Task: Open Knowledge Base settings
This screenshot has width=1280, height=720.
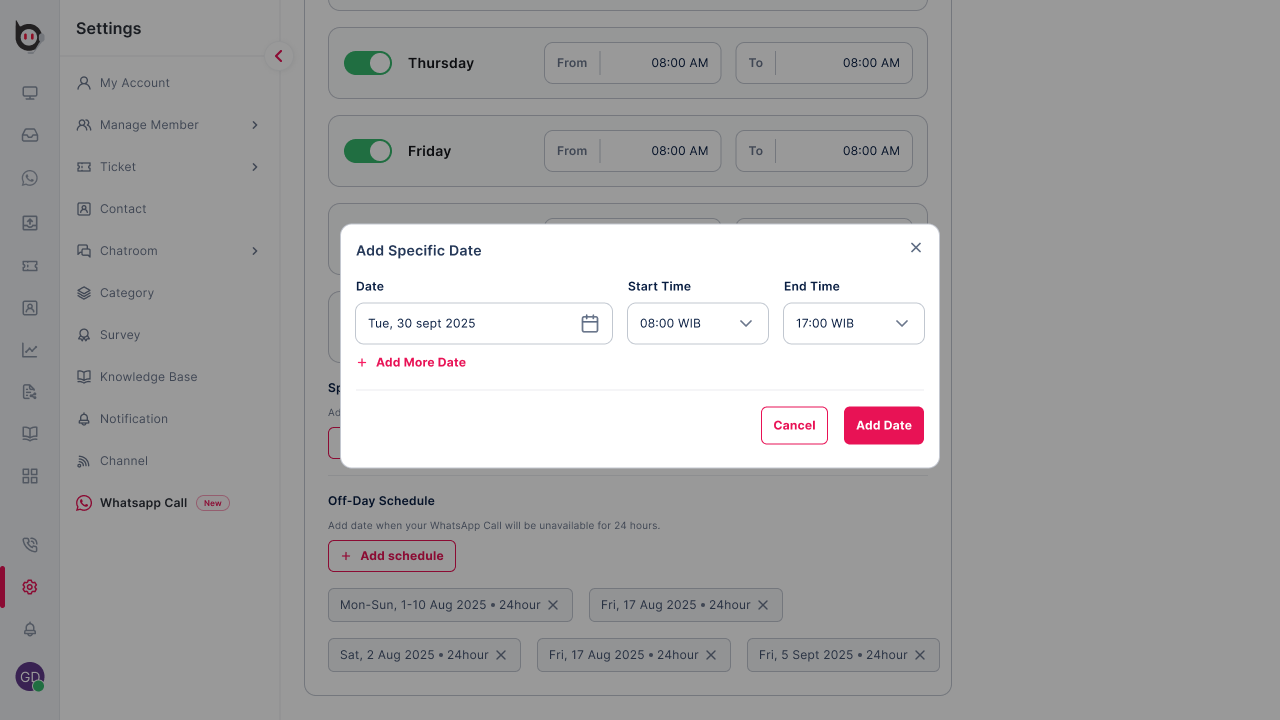Action: pyautogui.click(x=148, y=377)
